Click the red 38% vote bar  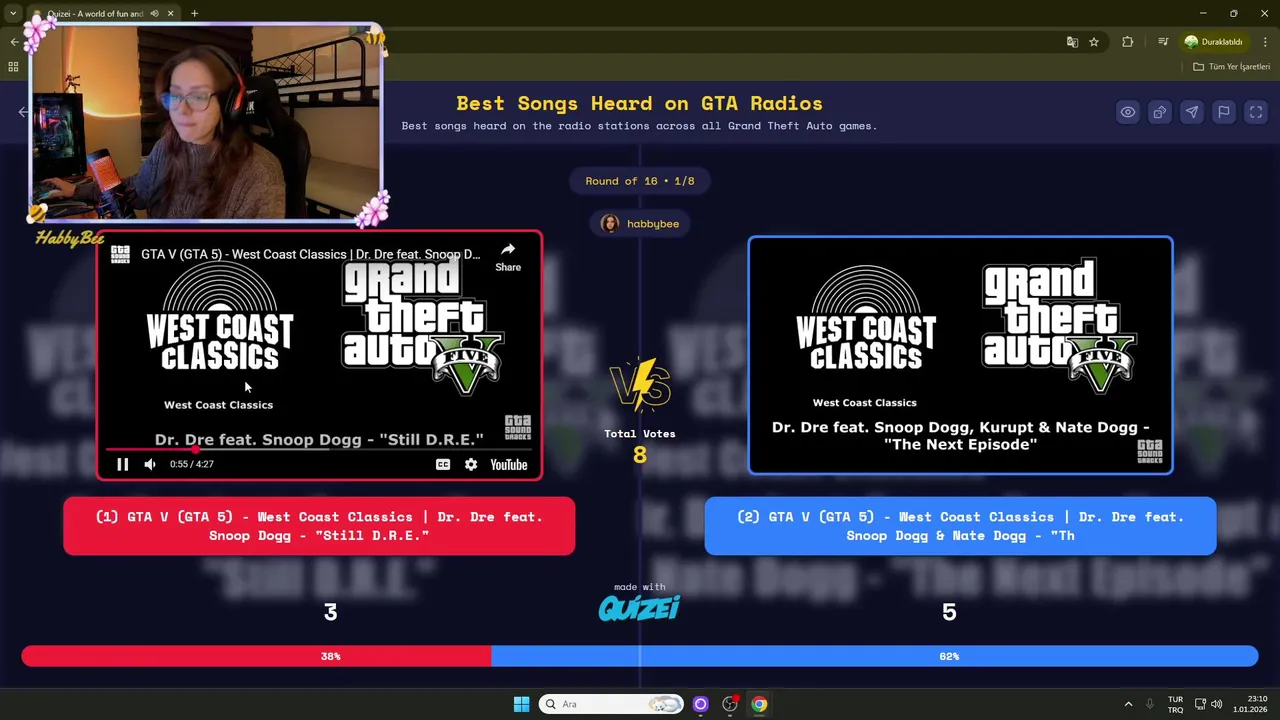pos(256,656)
